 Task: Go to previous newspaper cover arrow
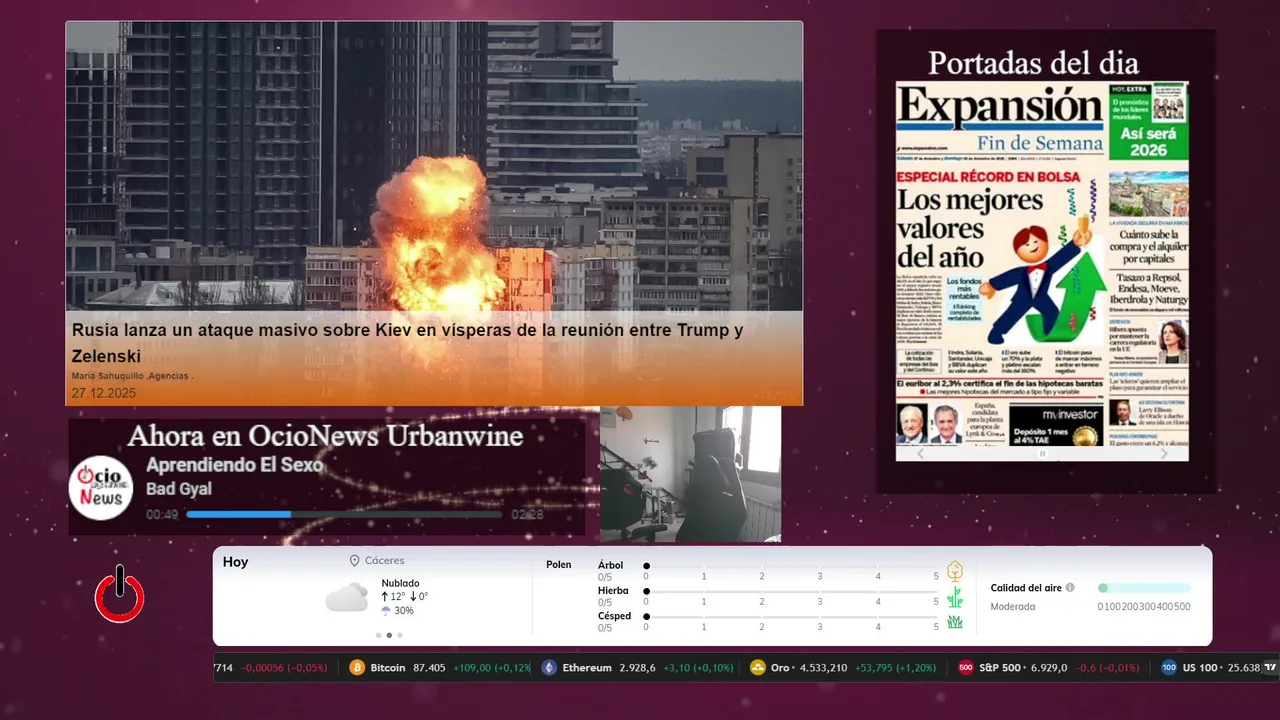(x=921, y=454)
